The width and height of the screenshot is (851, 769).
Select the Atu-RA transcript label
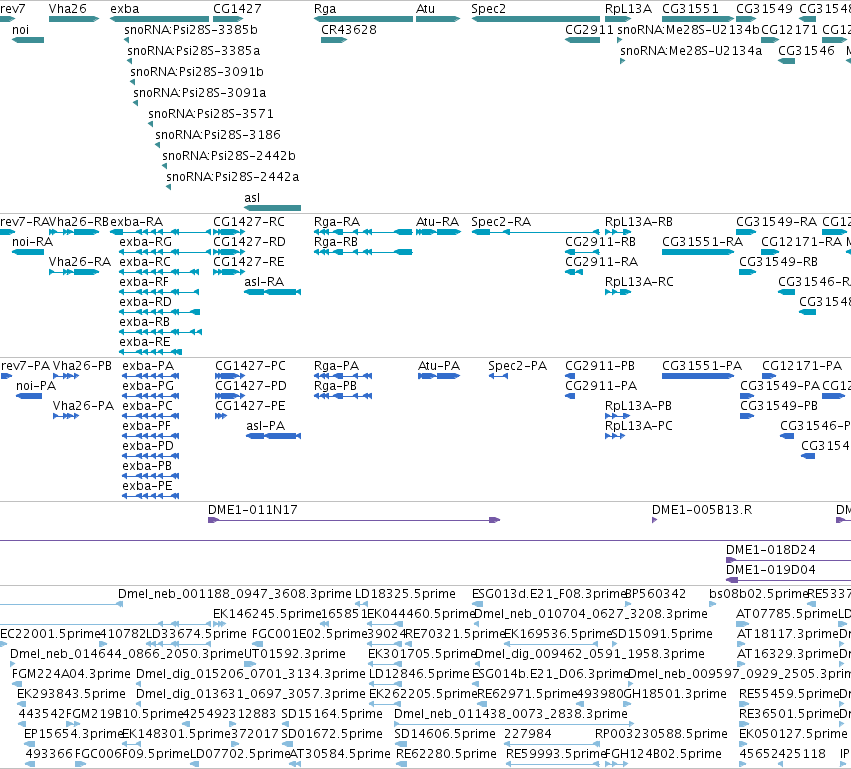click(437, 222)
